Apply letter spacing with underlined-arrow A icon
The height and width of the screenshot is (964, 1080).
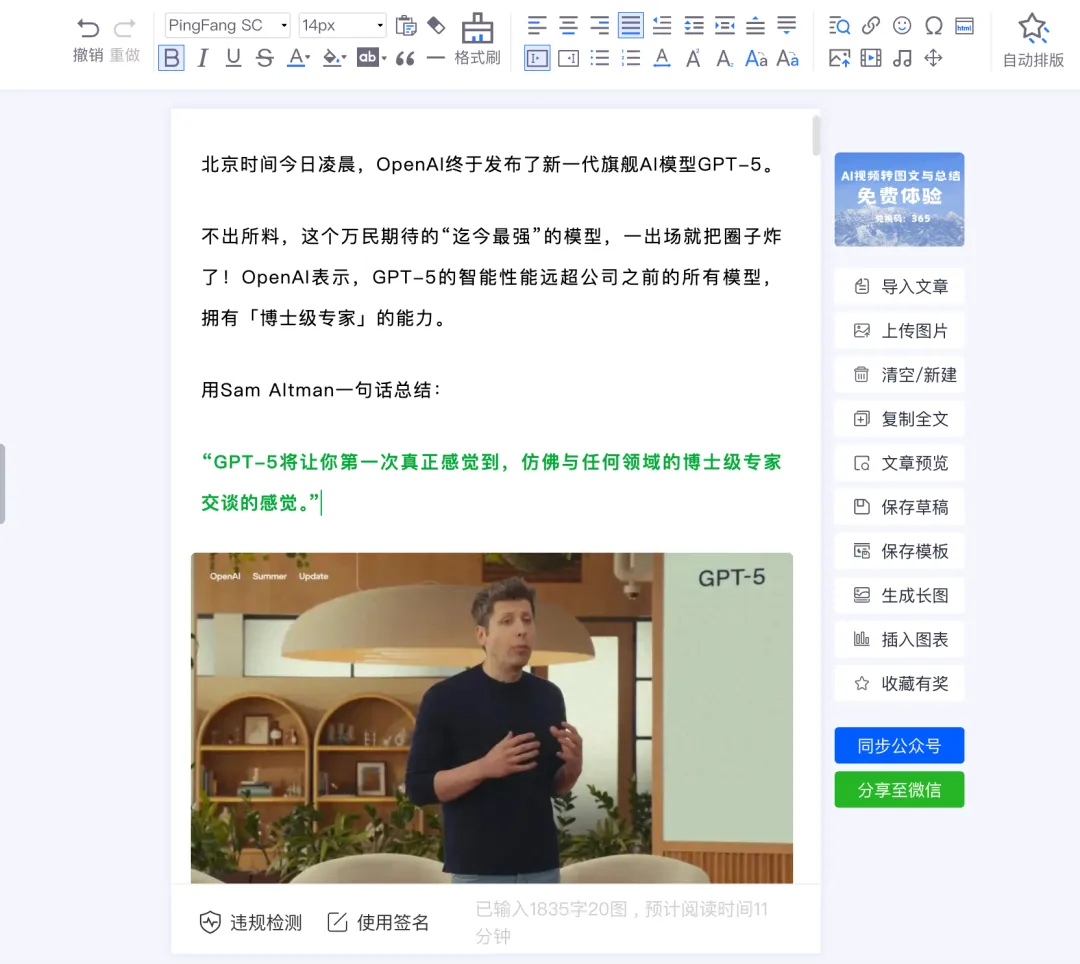[x=662, y=59]
